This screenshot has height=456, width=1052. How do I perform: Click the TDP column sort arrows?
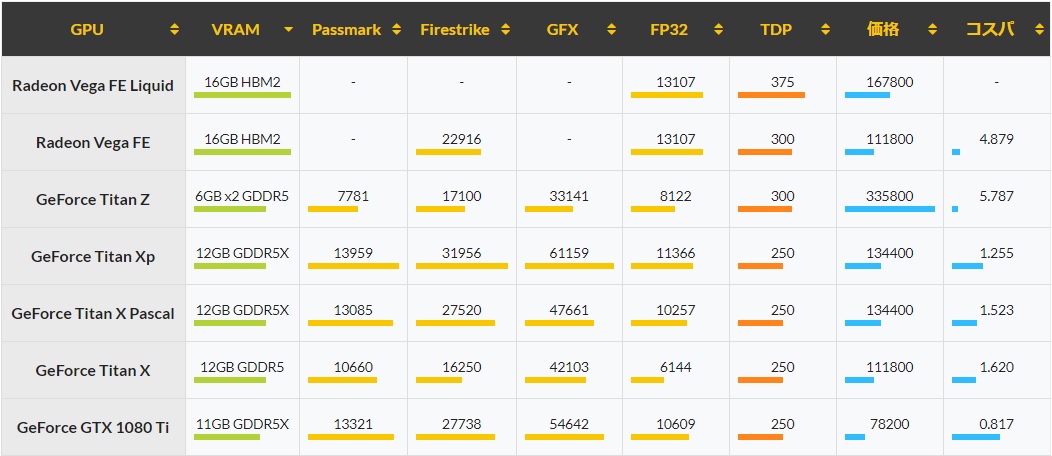(x=826, y=30)
